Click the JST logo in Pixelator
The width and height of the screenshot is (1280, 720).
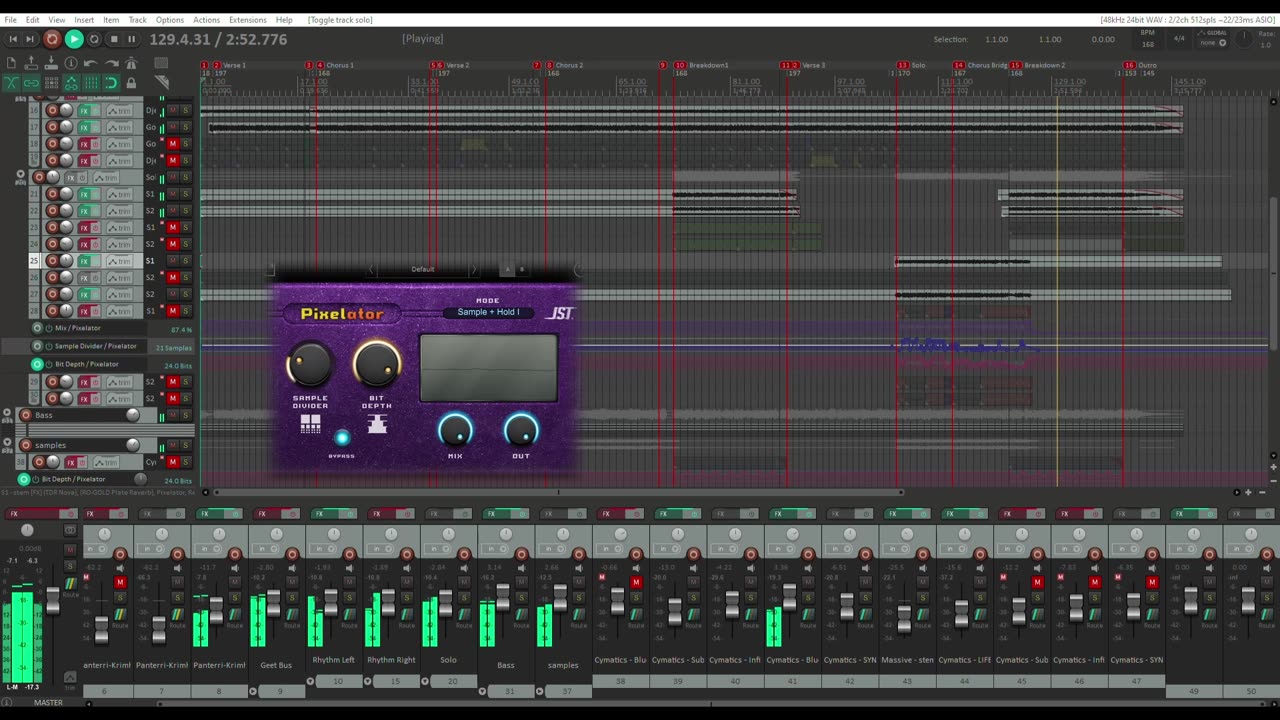(x=561, y=313)
